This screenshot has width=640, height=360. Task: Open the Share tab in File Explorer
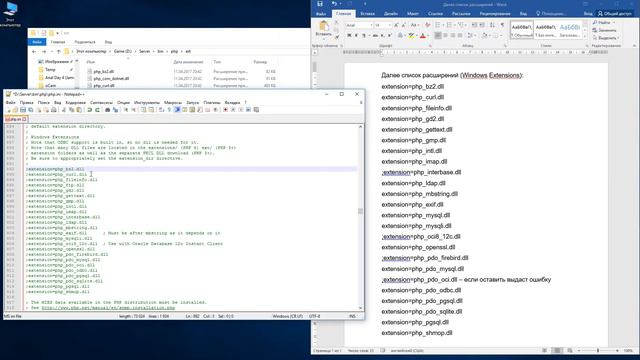pos(84,42)
